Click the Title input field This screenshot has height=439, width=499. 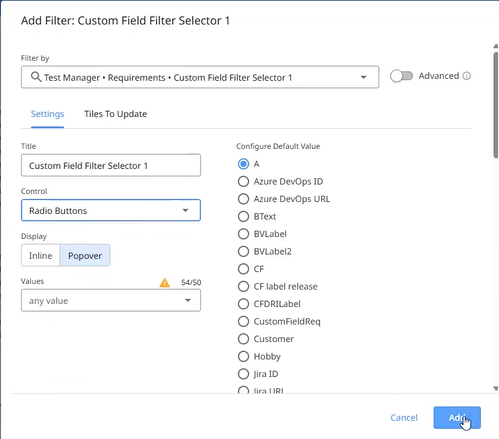111,165
